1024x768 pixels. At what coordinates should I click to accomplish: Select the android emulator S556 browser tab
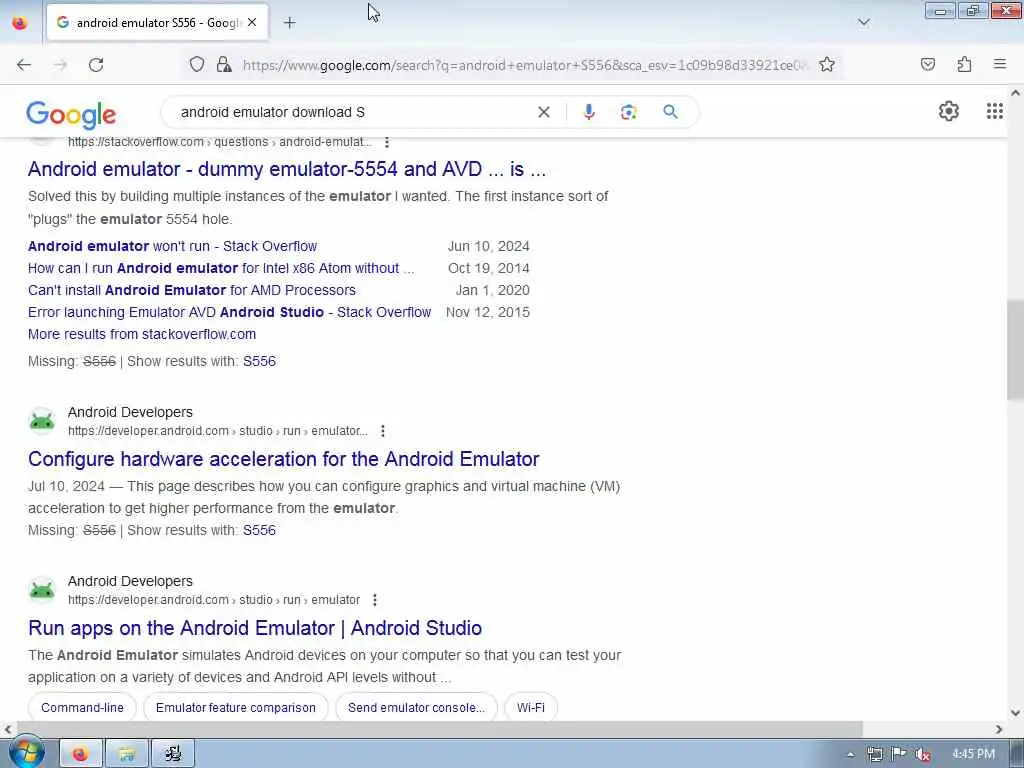pyautogui.click(x=157, y=23)
